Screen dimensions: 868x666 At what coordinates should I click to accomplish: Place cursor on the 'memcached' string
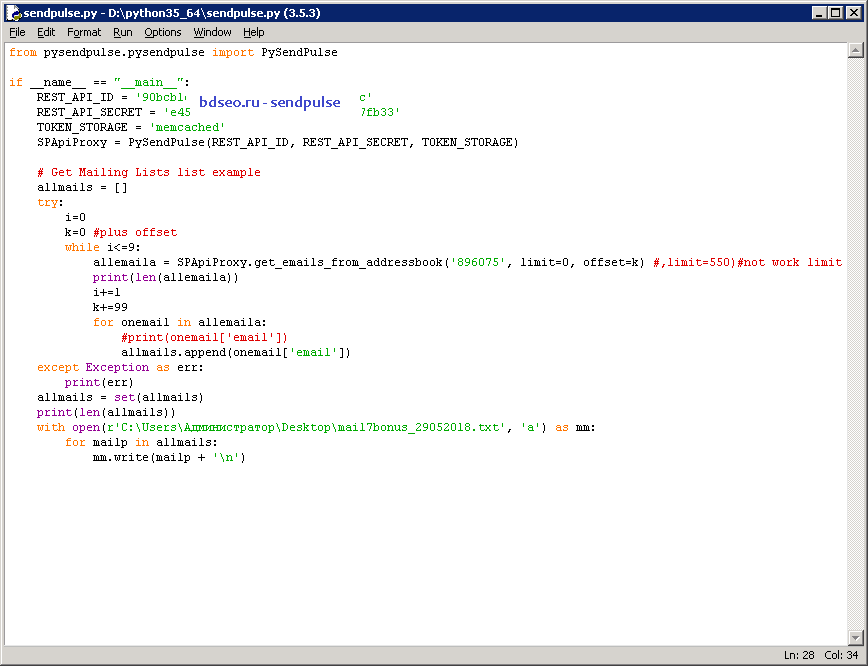187,127
